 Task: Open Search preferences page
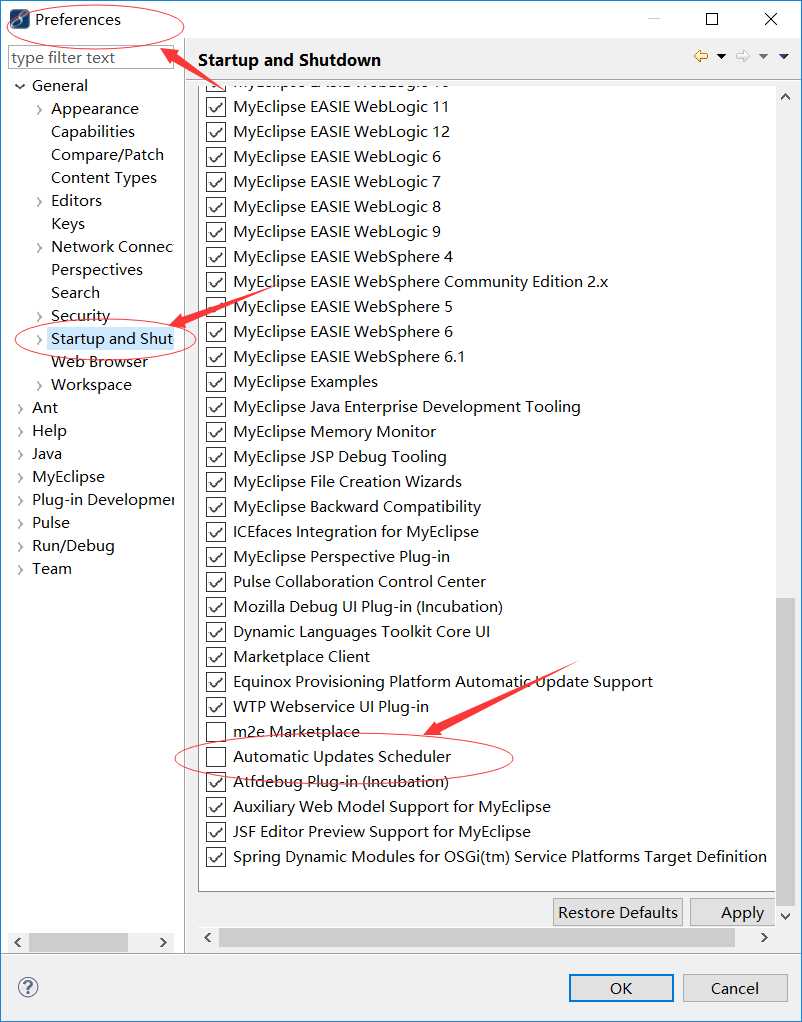point(75,293)
